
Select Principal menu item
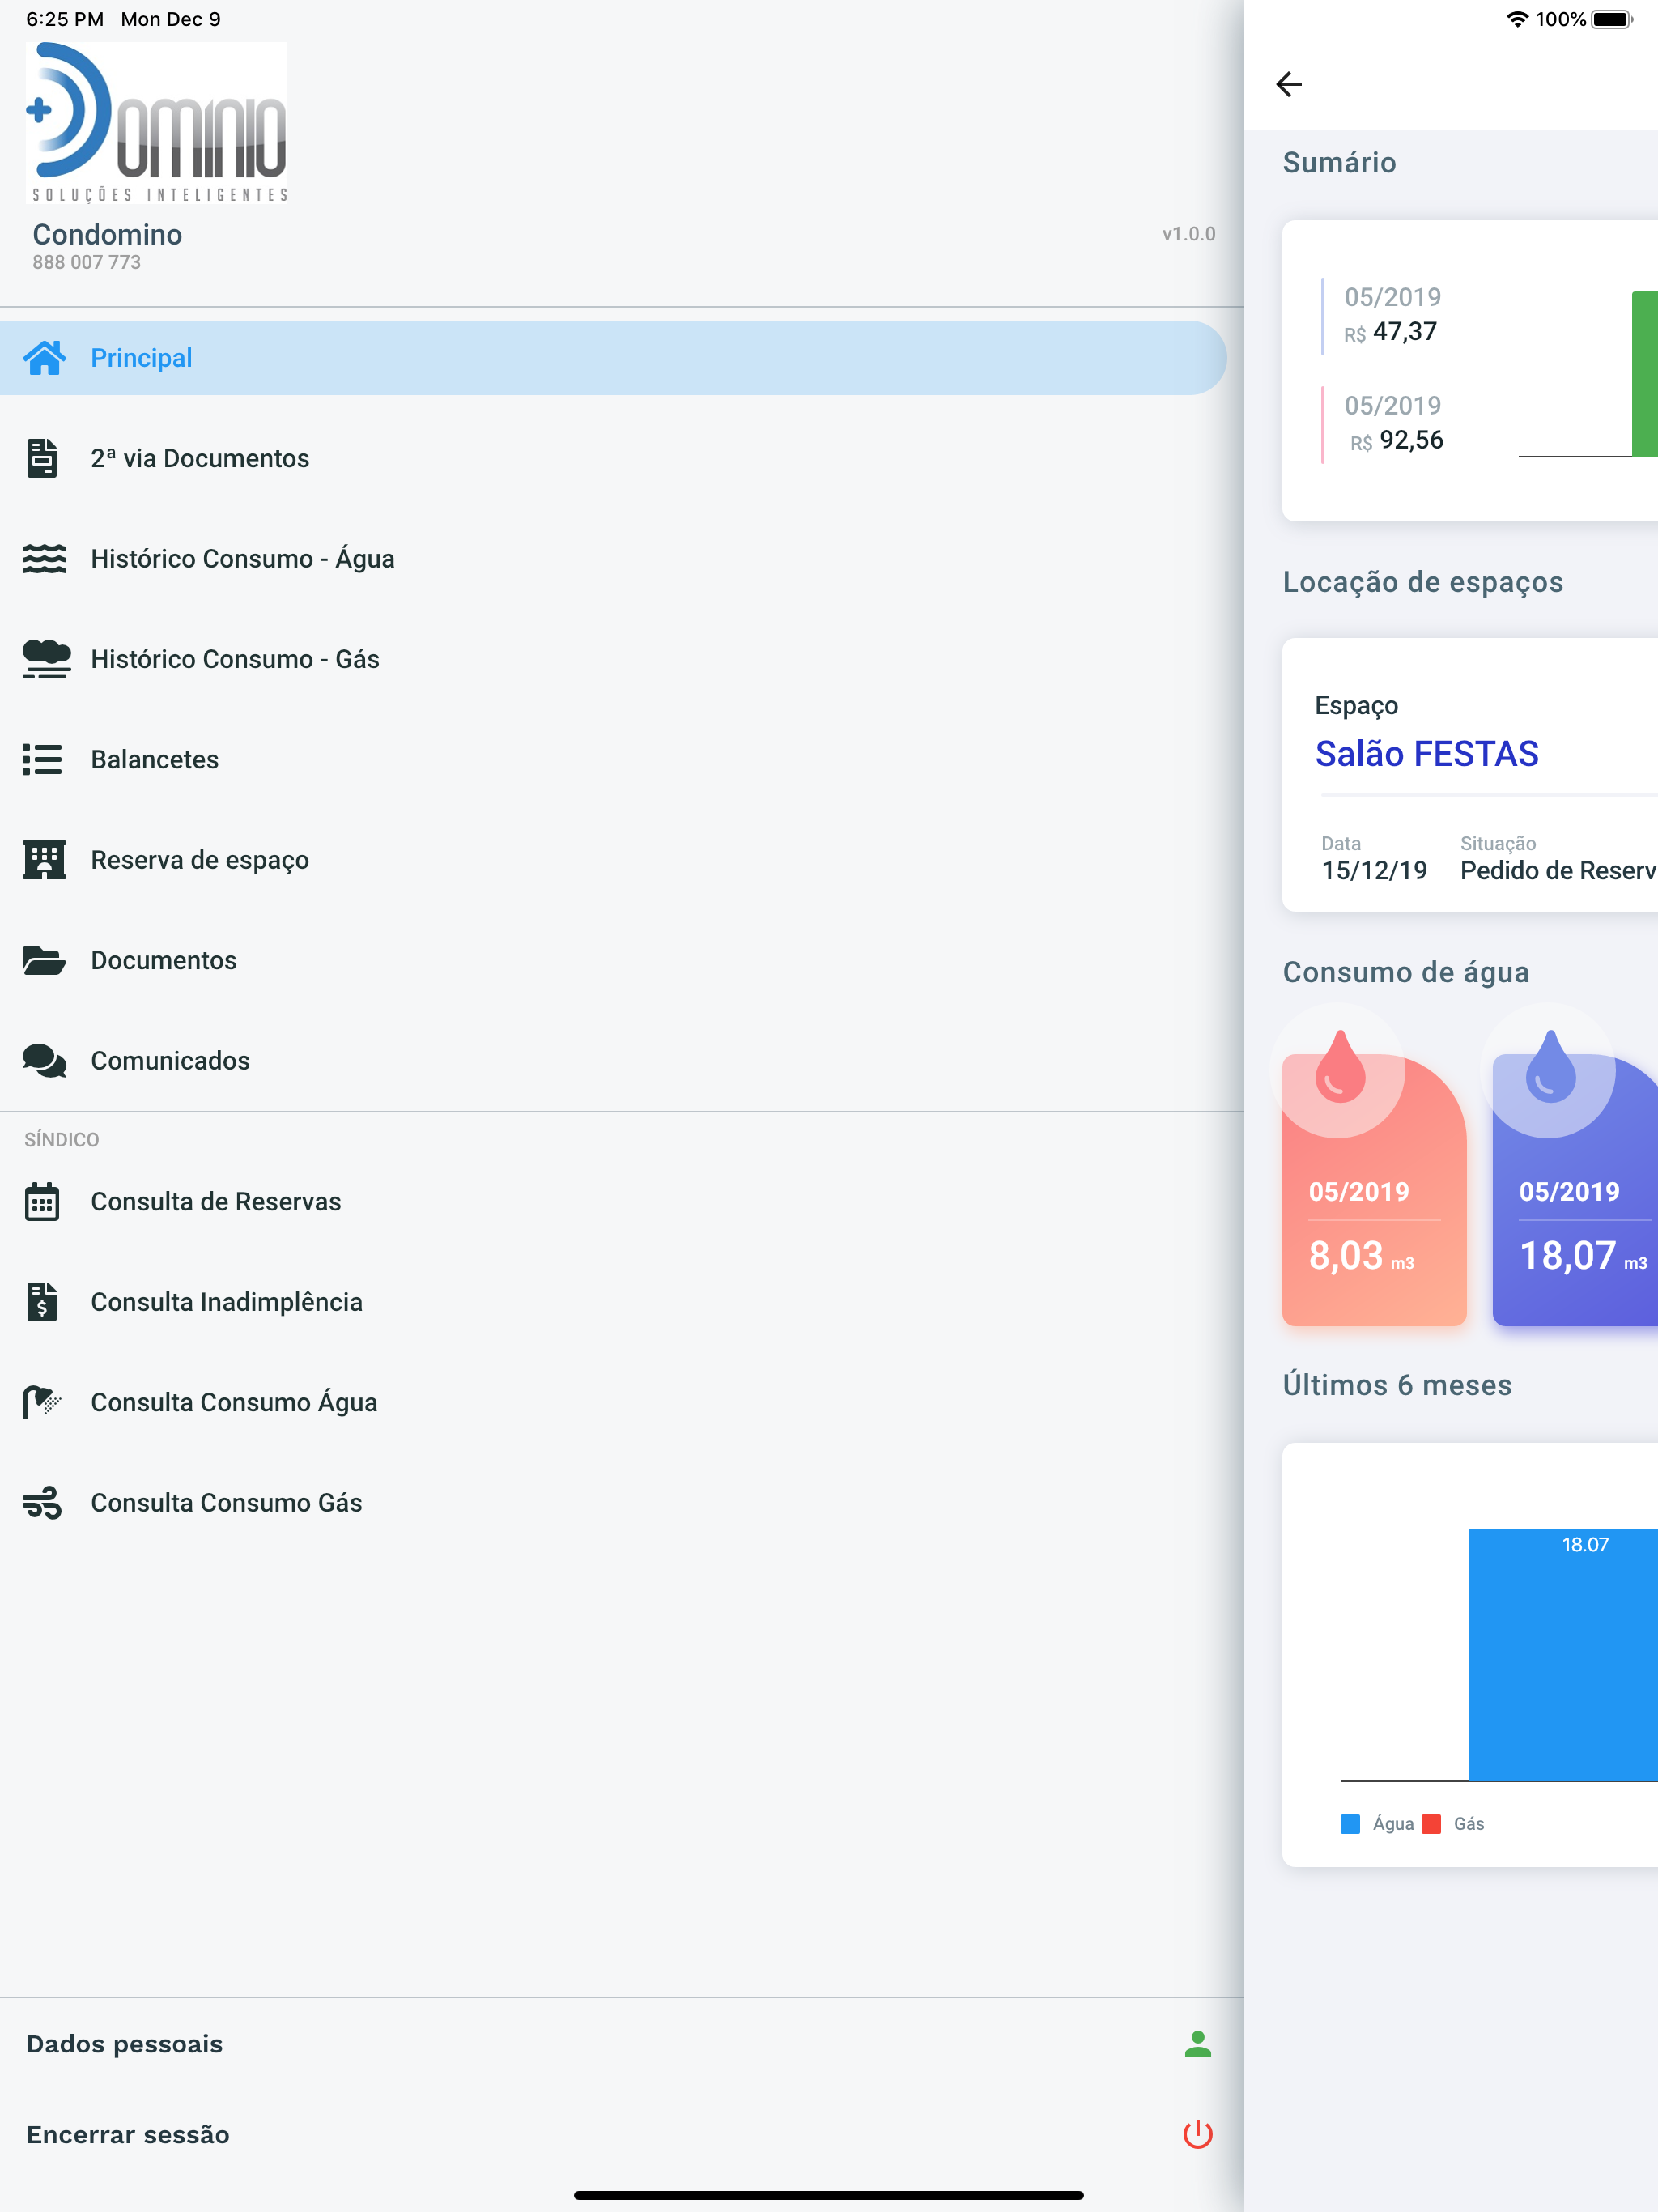613,358
